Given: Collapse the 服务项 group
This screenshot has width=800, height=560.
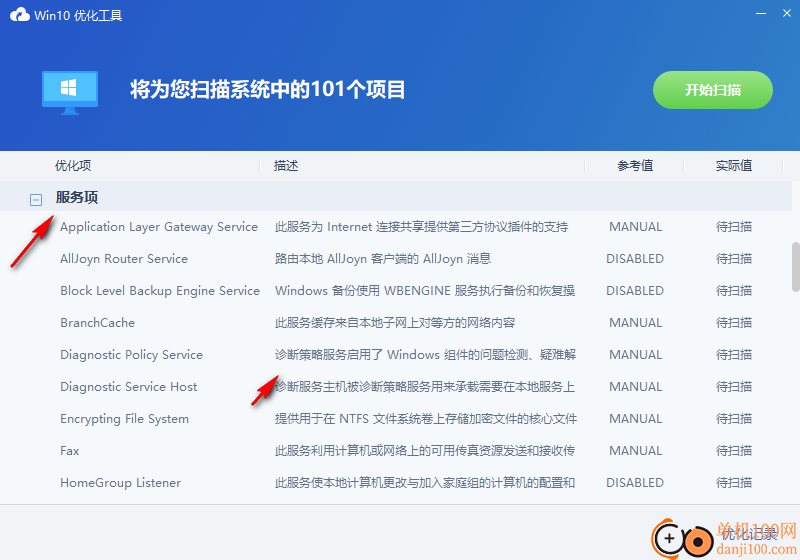Looking at the screenshot, I should pos(36,200).
